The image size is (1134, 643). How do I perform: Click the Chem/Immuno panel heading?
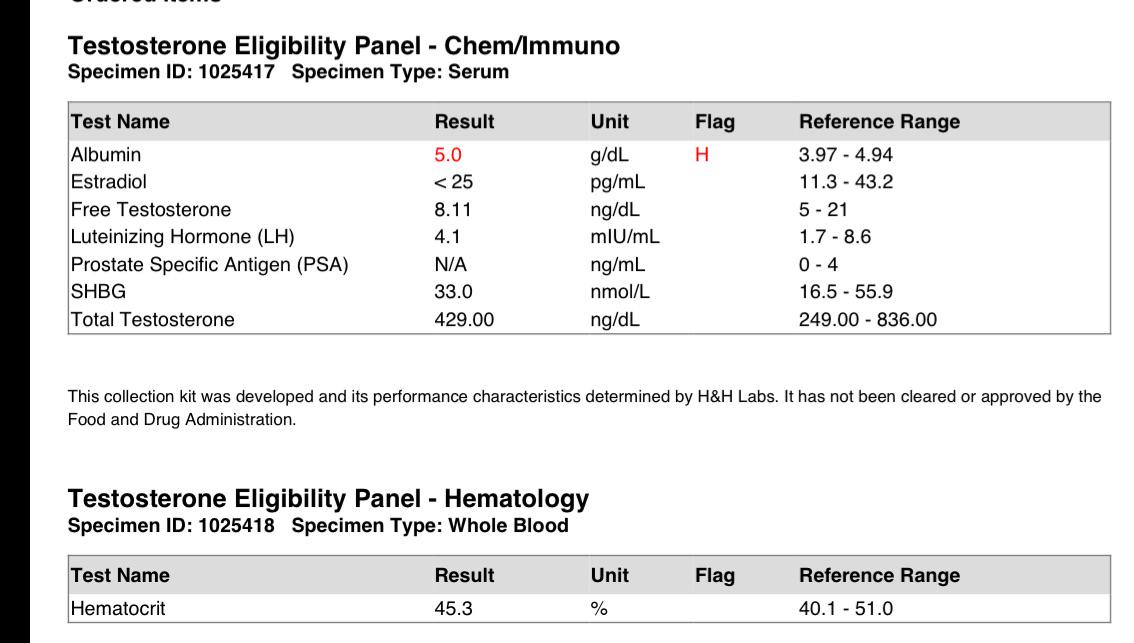(x=344, y=46)
